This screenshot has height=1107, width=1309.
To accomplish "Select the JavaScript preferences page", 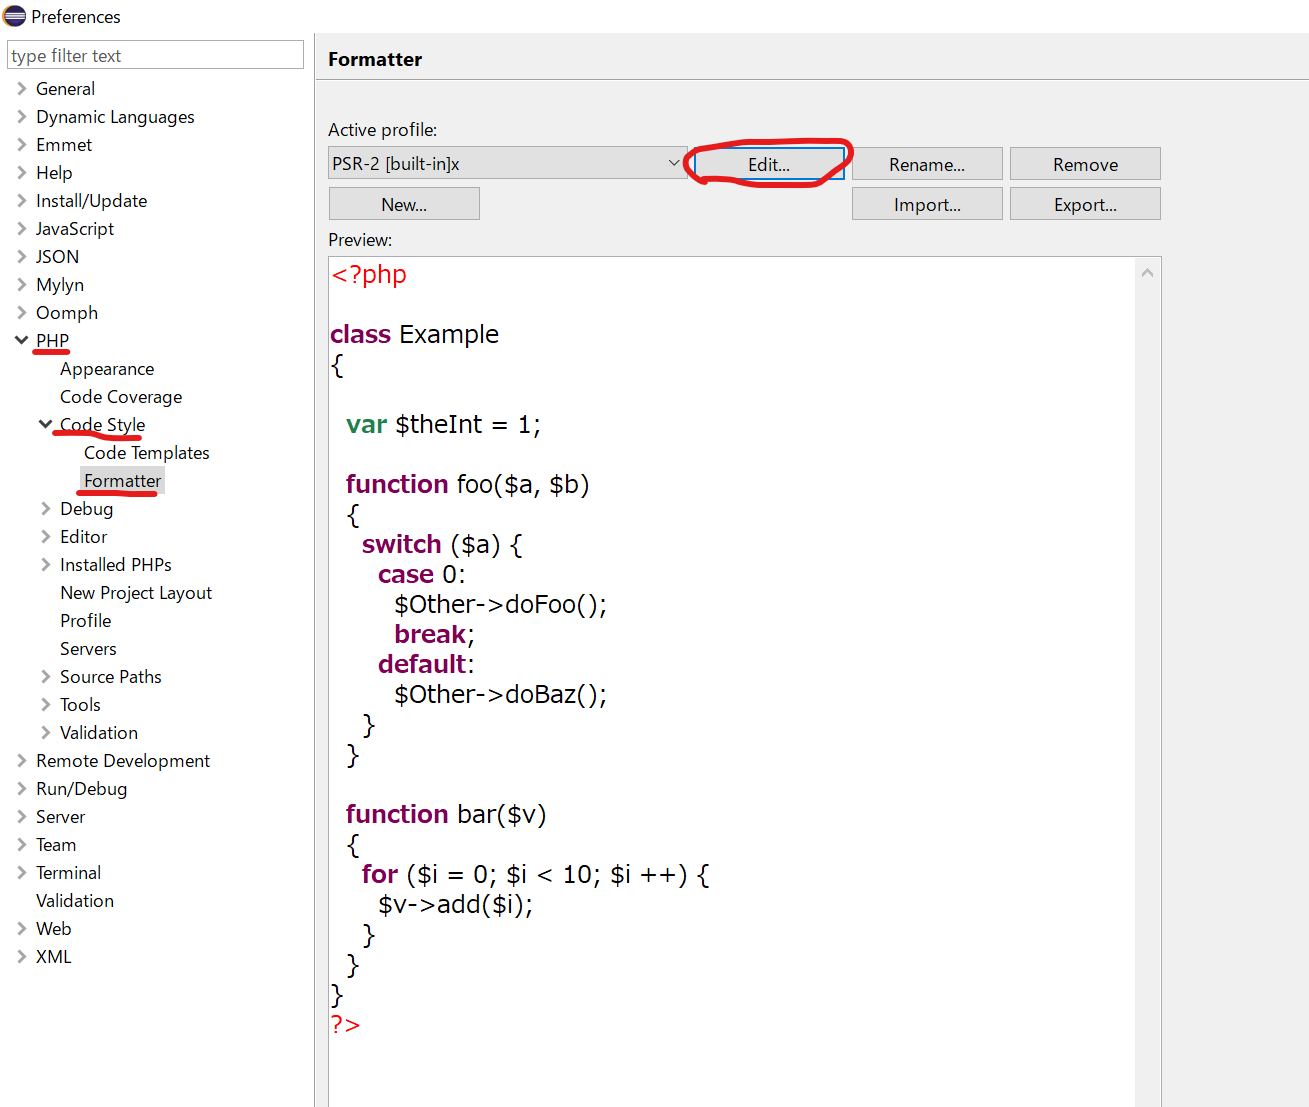I will click(75, 229).
